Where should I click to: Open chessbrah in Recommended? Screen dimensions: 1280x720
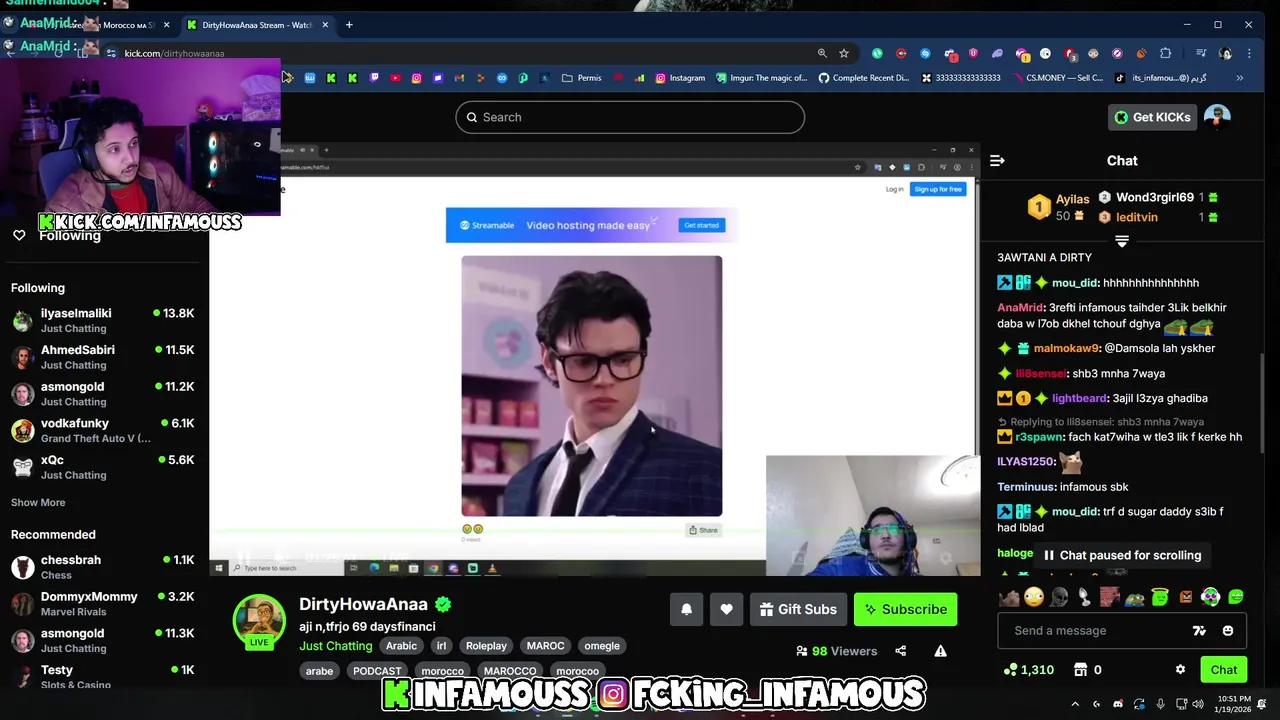pos(104,567)
